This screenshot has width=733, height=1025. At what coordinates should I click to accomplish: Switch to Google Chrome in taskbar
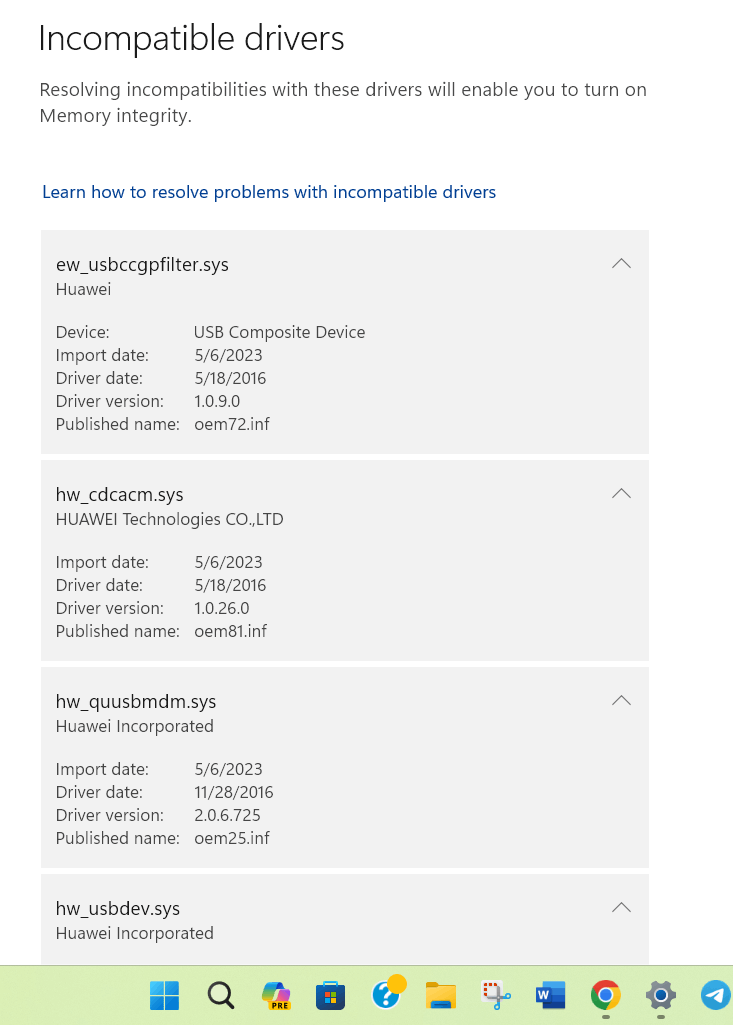(x=605, y=995)
